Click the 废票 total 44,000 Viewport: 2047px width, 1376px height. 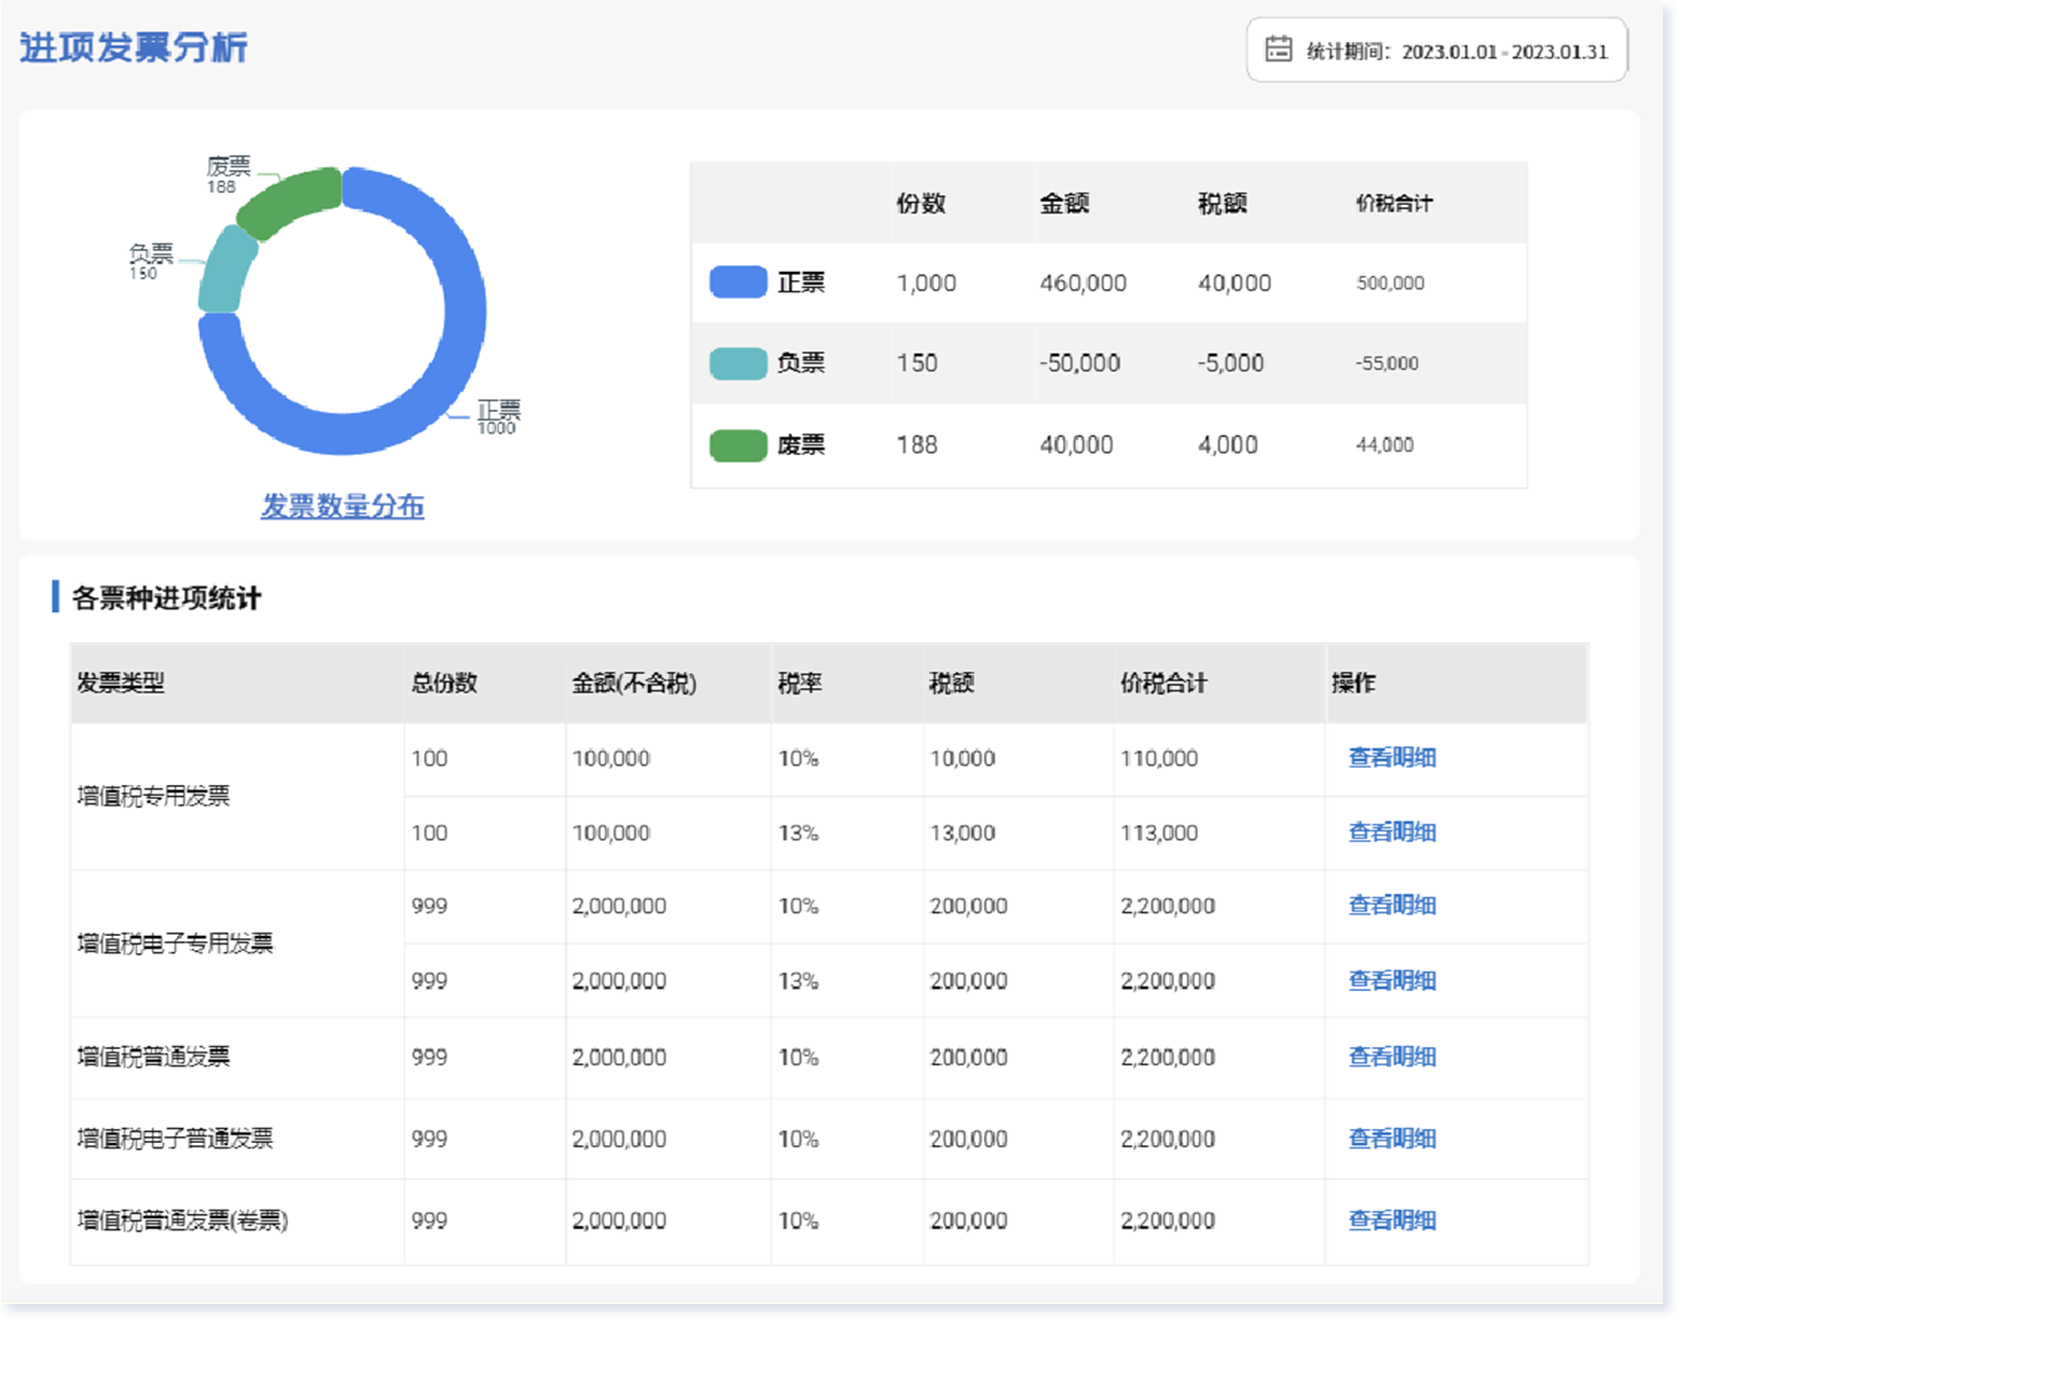coord(1385,445)
